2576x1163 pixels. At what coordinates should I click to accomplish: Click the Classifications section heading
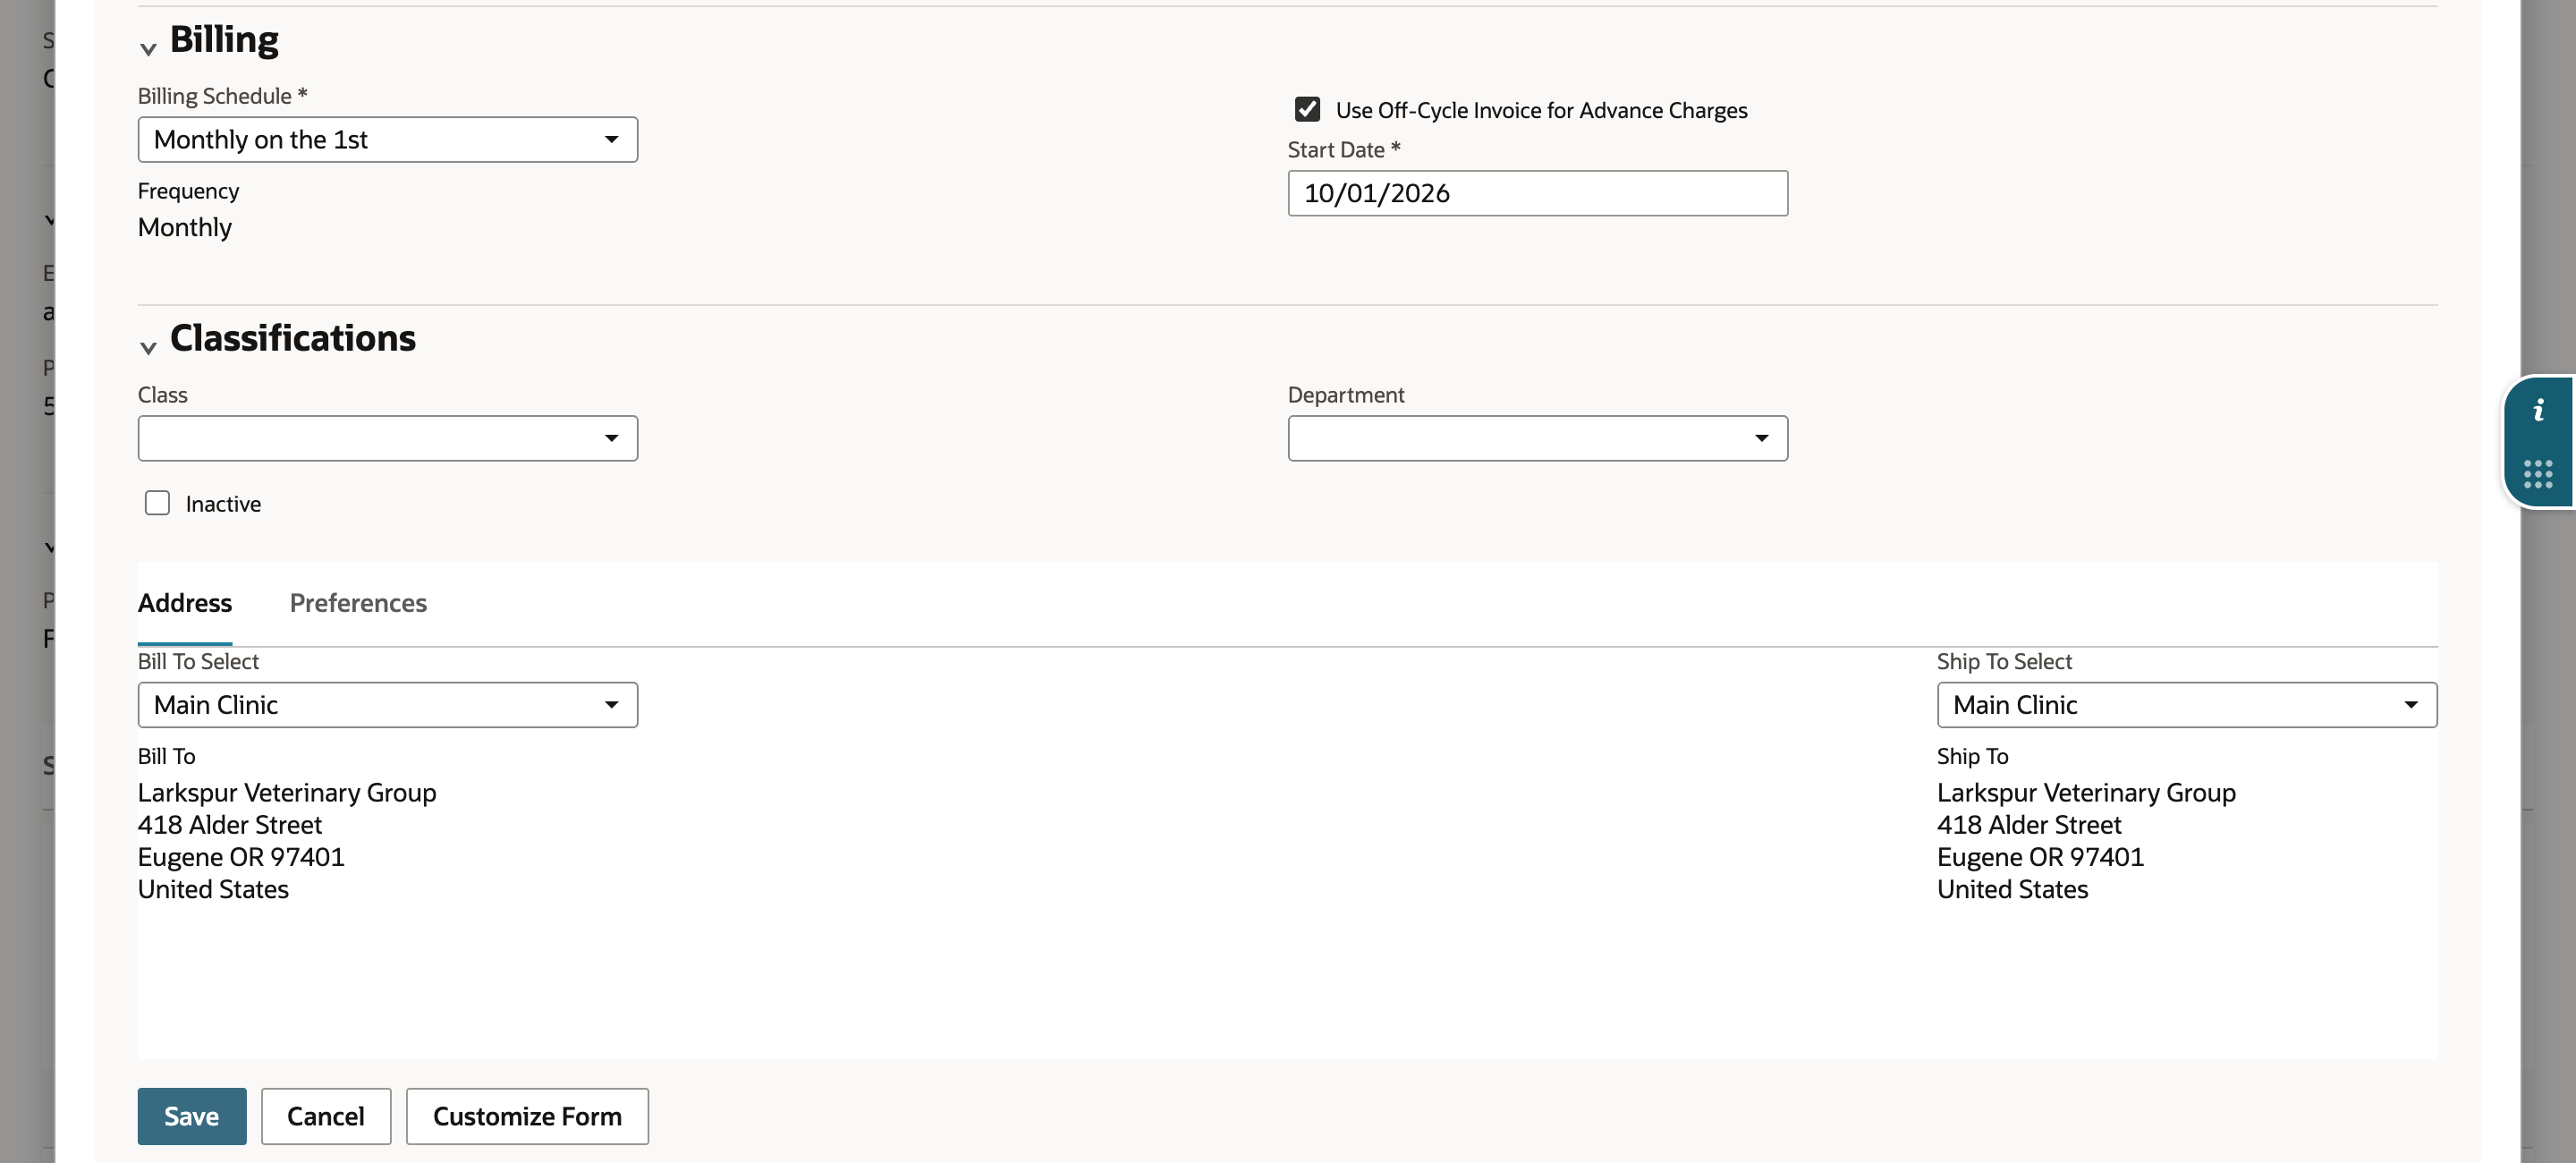click(x=293, y=338)
